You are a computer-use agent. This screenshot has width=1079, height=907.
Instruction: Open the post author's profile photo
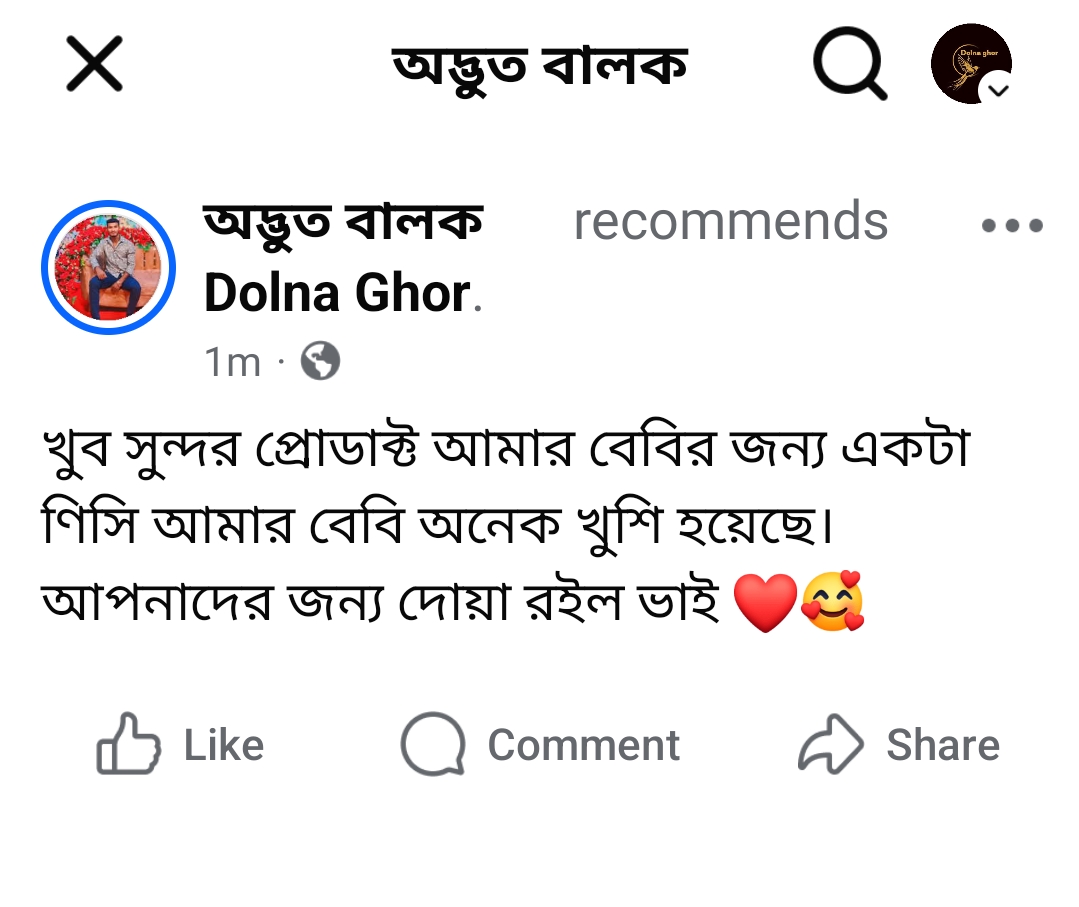(x=107, y=267)
